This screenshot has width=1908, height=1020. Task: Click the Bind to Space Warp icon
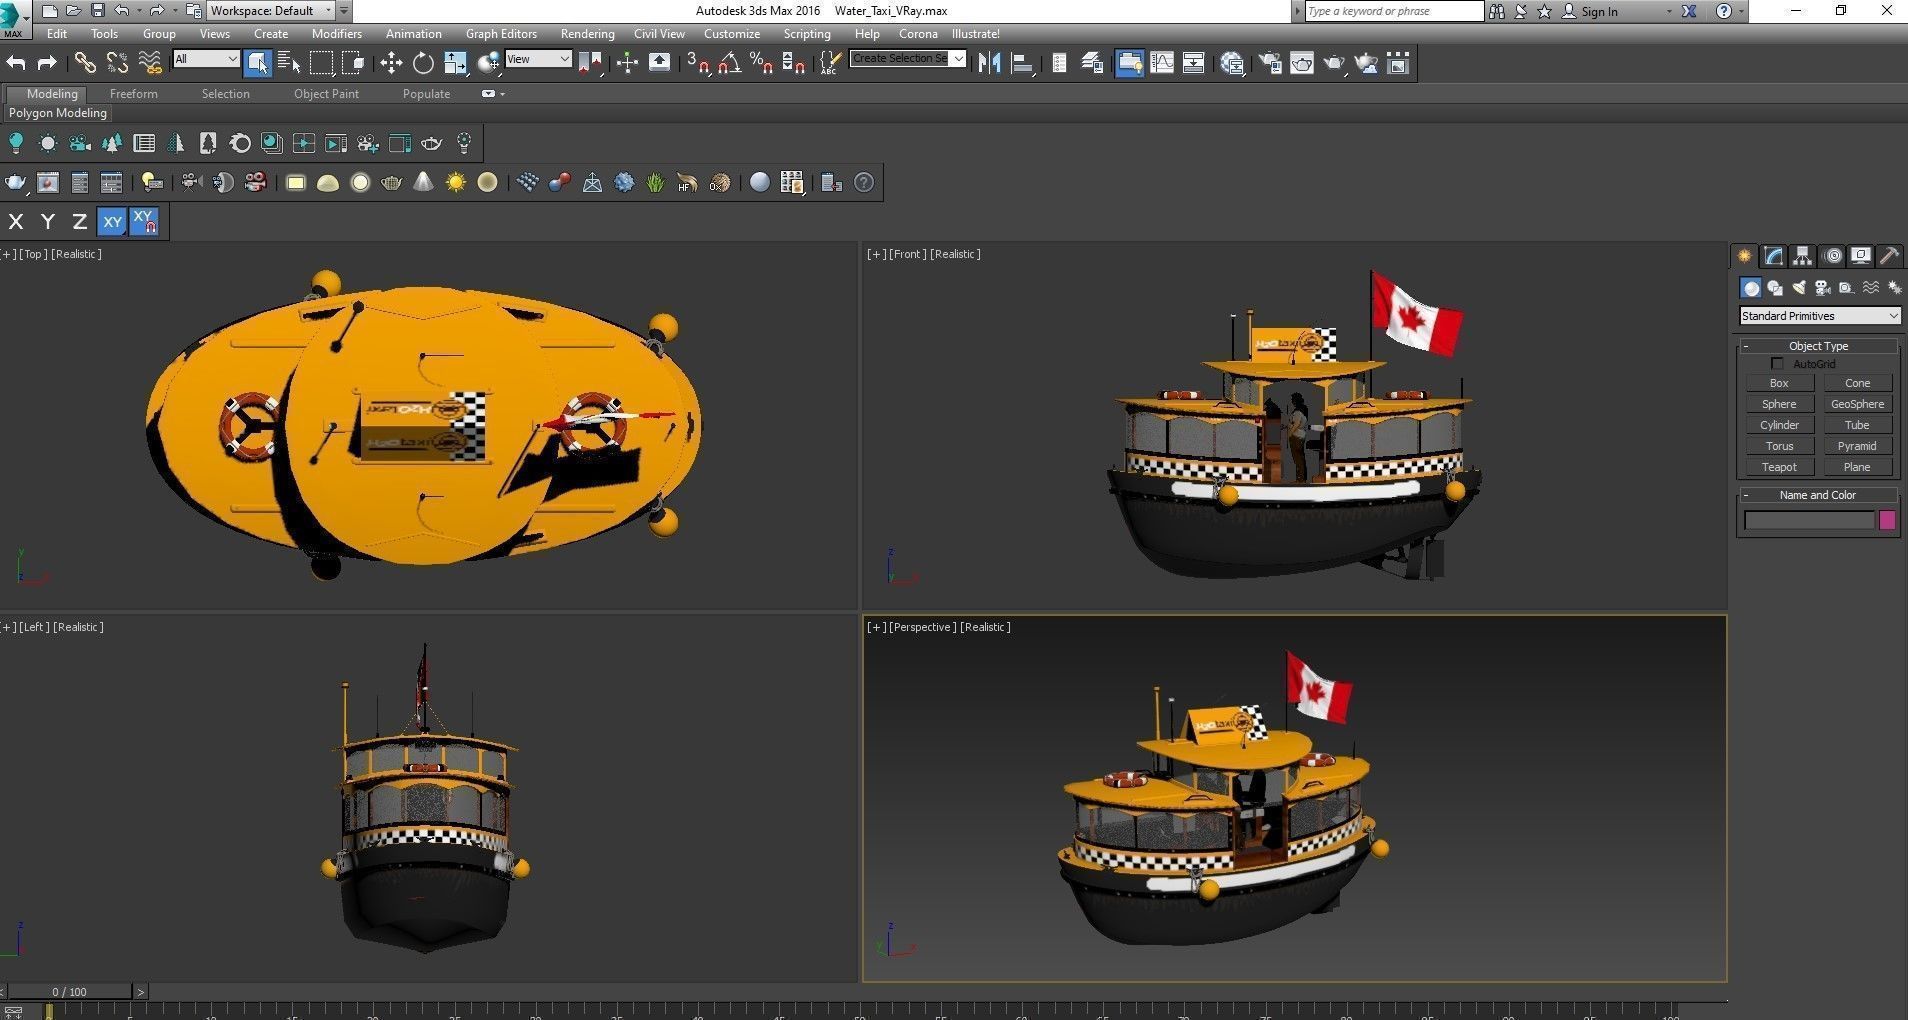pyautogui.click(x=150, y=63)
